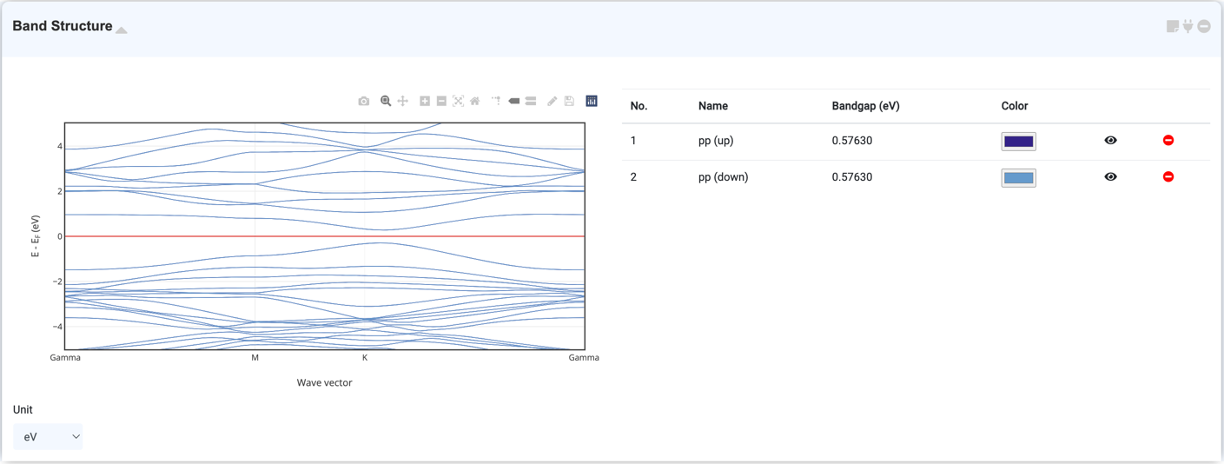Open the Unit eV dropdown

48,437
